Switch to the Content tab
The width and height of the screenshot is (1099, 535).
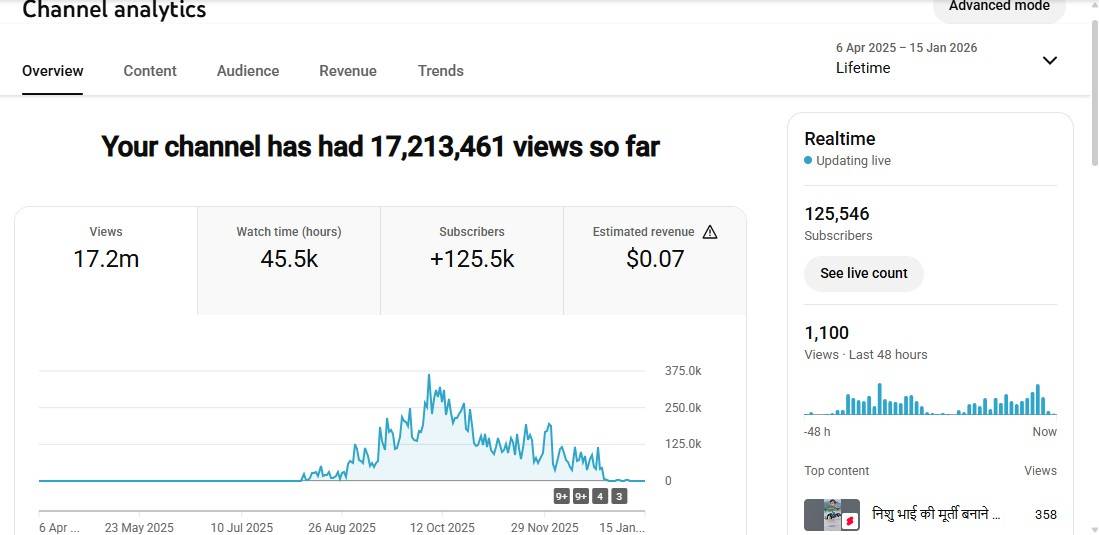150,71
